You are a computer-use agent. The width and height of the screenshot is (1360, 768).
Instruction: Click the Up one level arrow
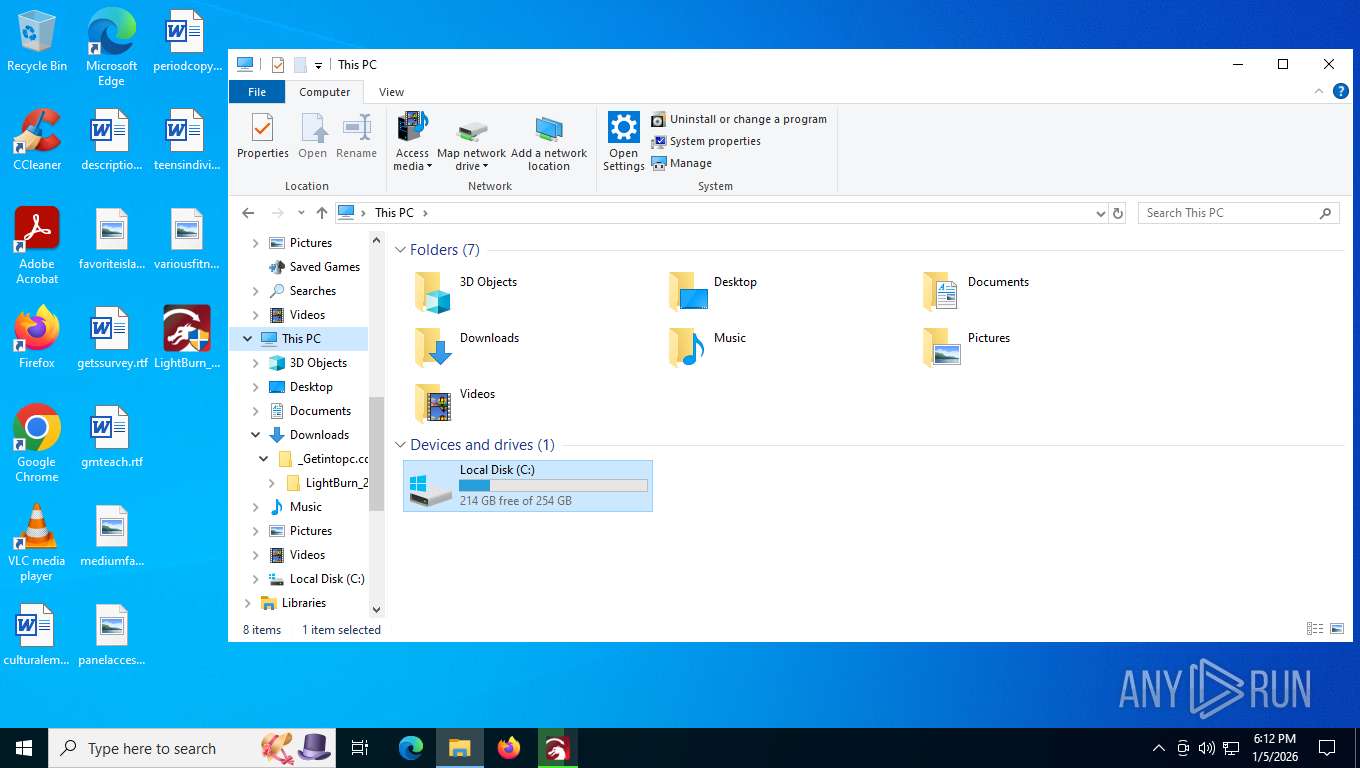click(x=322, y=213)
